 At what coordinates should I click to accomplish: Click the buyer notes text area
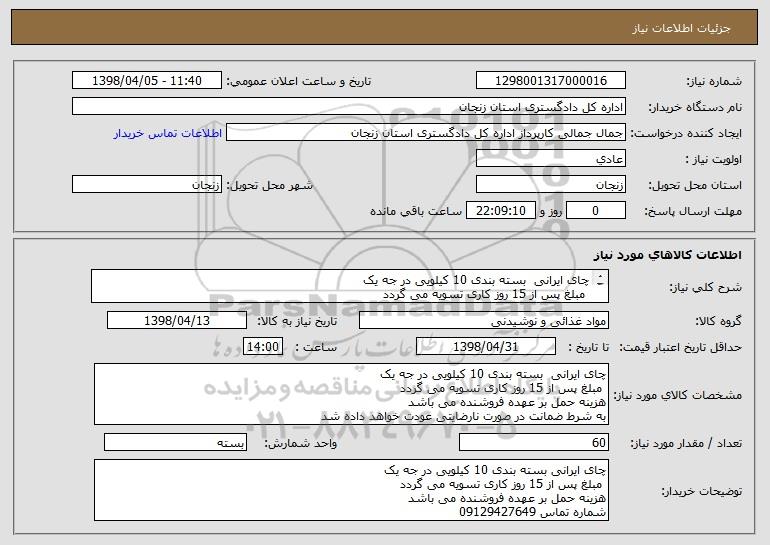351,490
